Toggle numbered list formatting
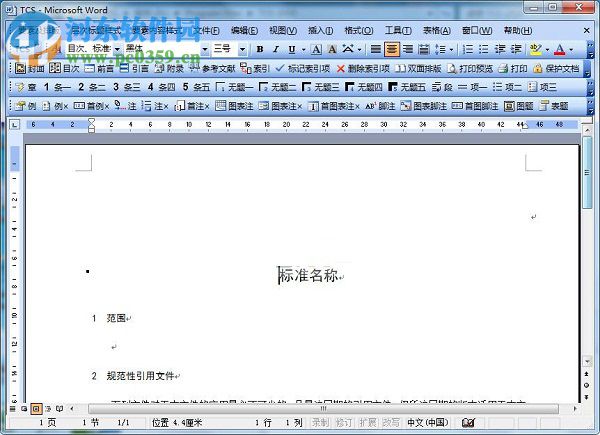 (x=468, y=49)
